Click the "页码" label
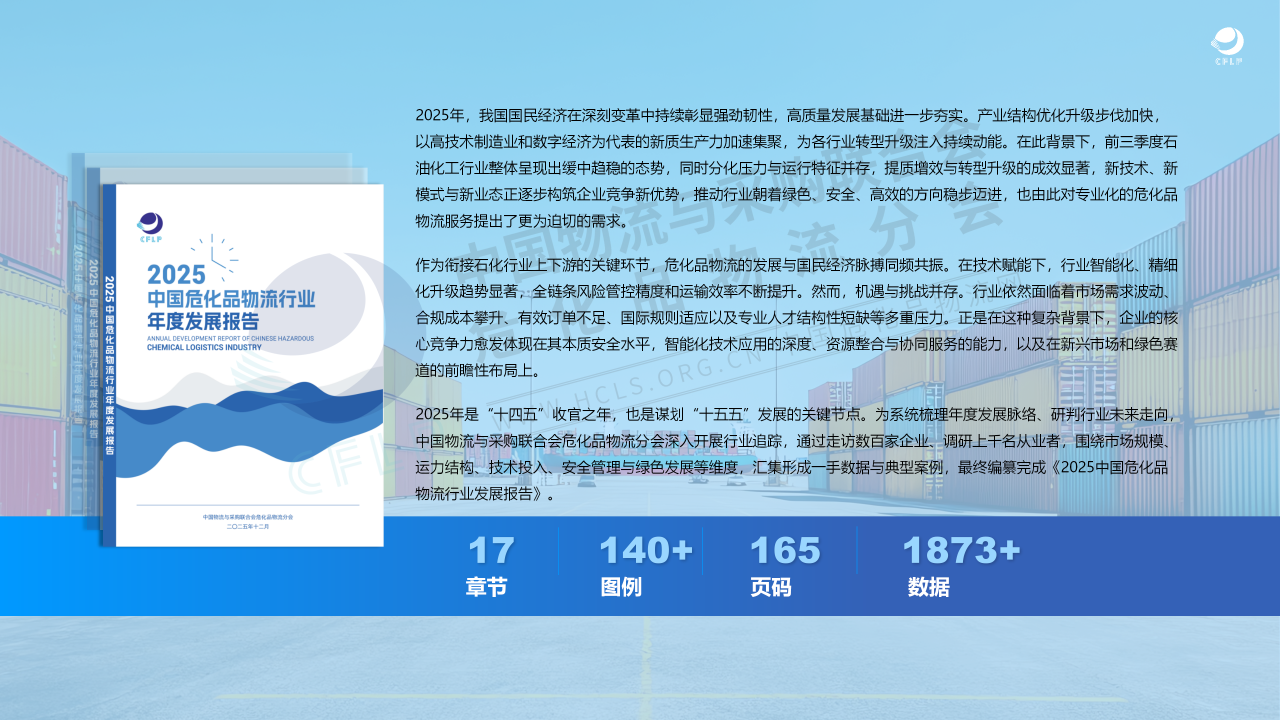This screenshot has width=1280, height=720. 771,588
